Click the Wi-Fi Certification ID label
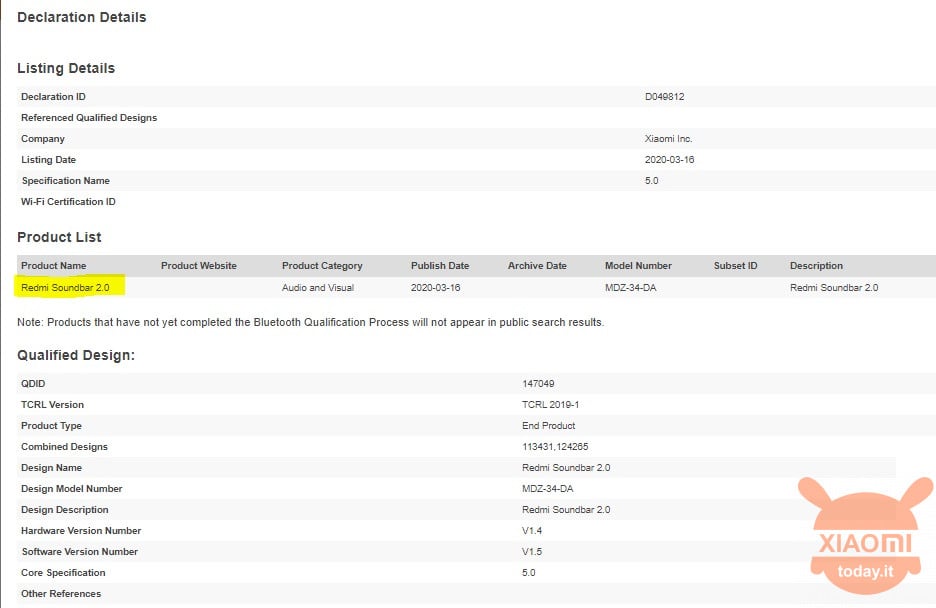This screenshot has width=936, height=608. [68, 202]
